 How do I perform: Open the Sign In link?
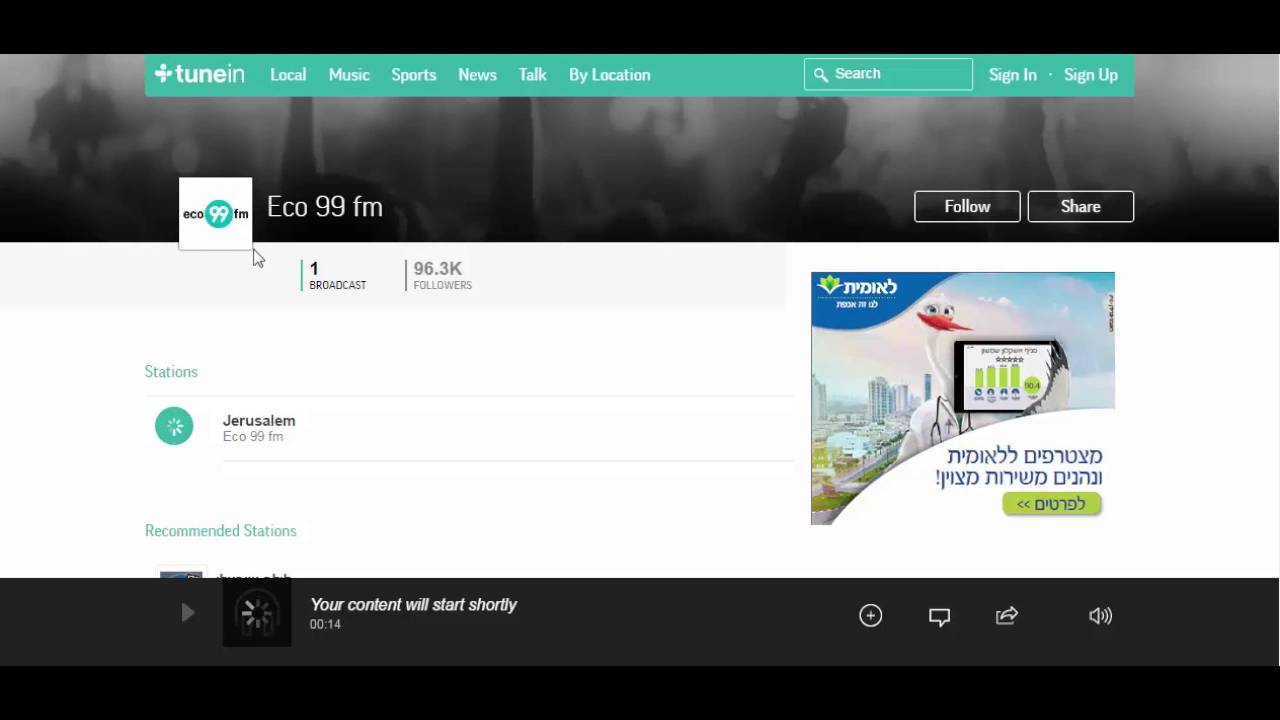[x=1012, y=75]
